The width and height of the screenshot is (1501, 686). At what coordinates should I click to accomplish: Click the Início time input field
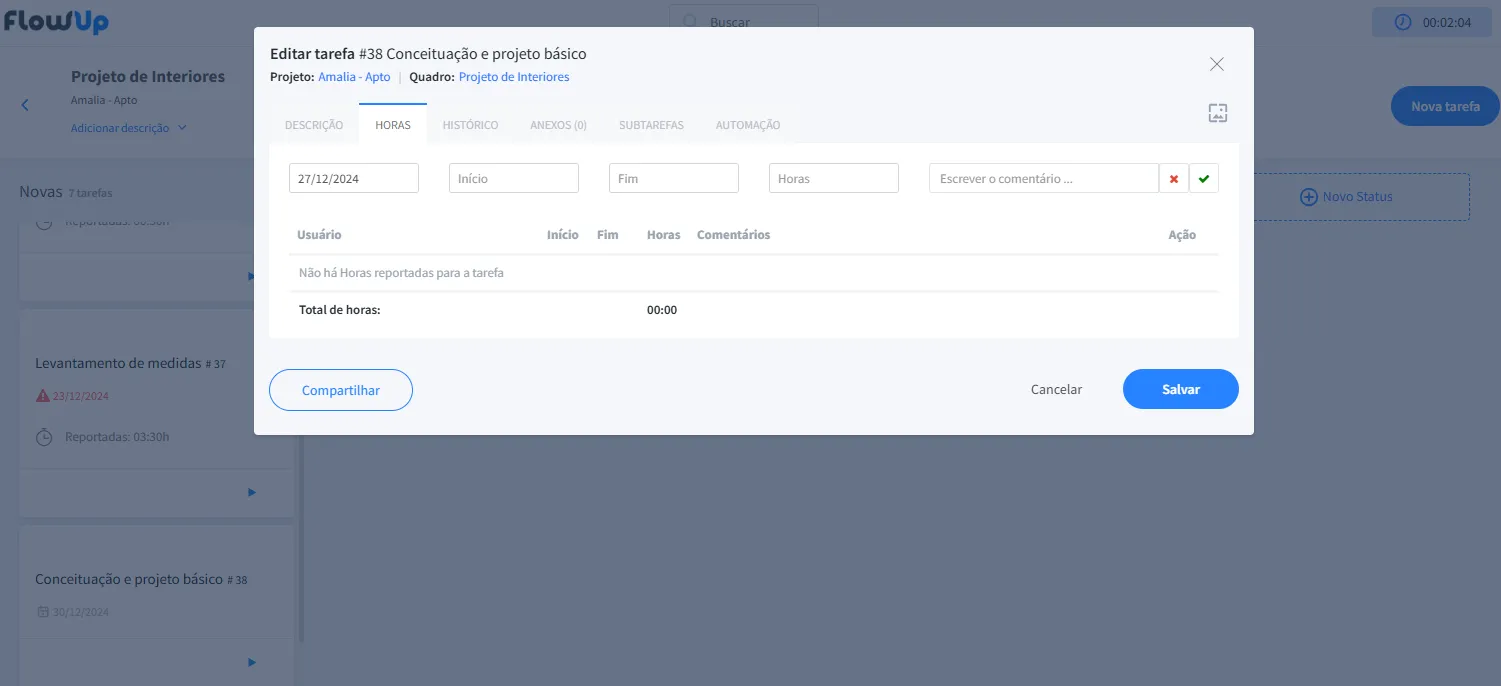tap(514, 179)
